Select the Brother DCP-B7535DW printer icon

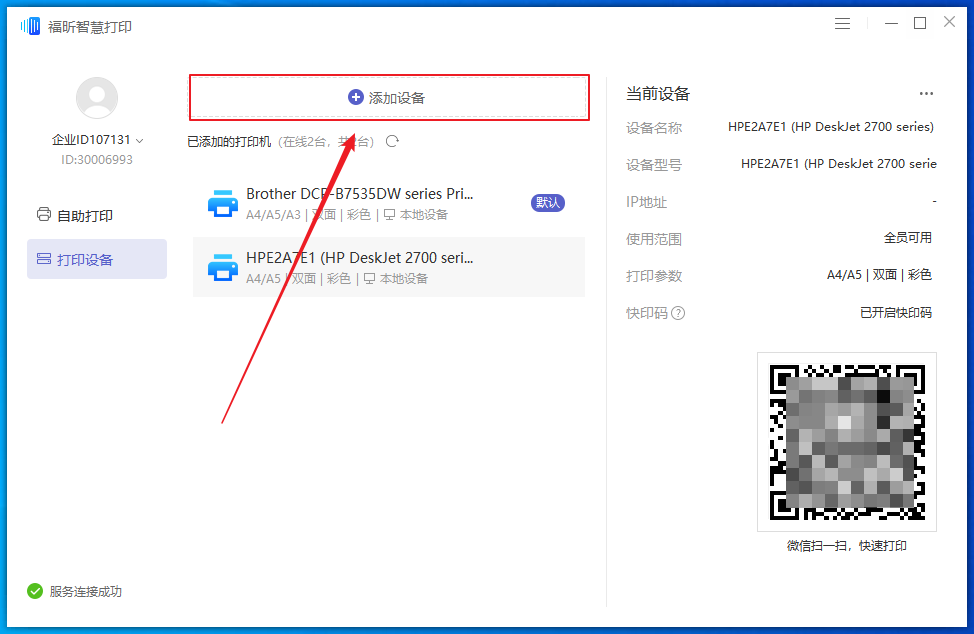[222, 203]
